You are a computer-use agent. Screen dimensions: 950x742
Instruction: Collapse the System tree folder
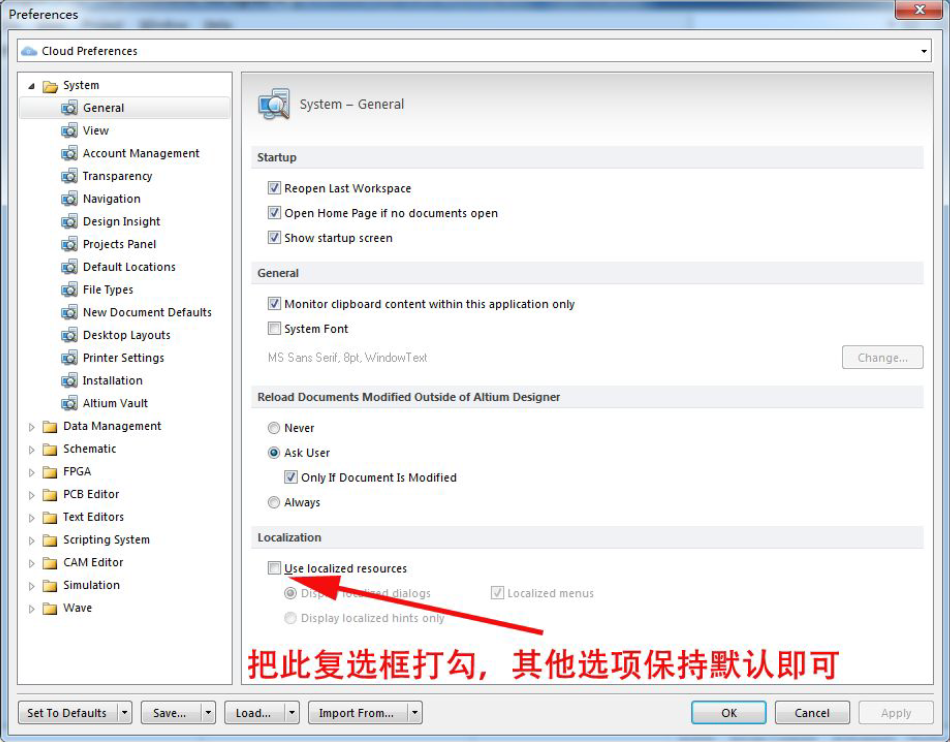pos(32,86)
